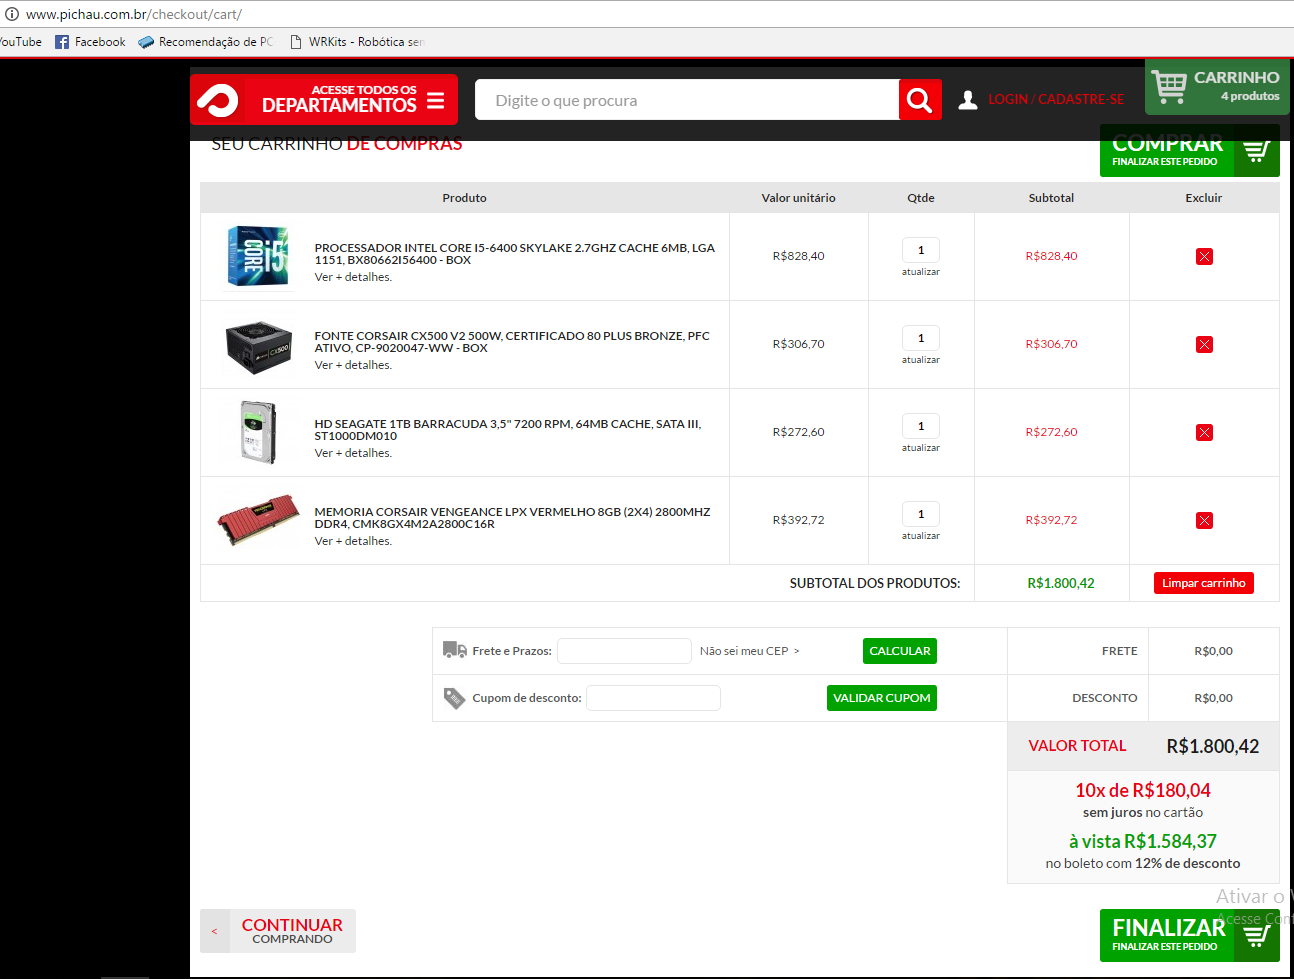The width and height of the screenshot is (1294, 979).
Task: Click 'atualizar' under the Intel processor quantity
Action: [x=921, y=272]
